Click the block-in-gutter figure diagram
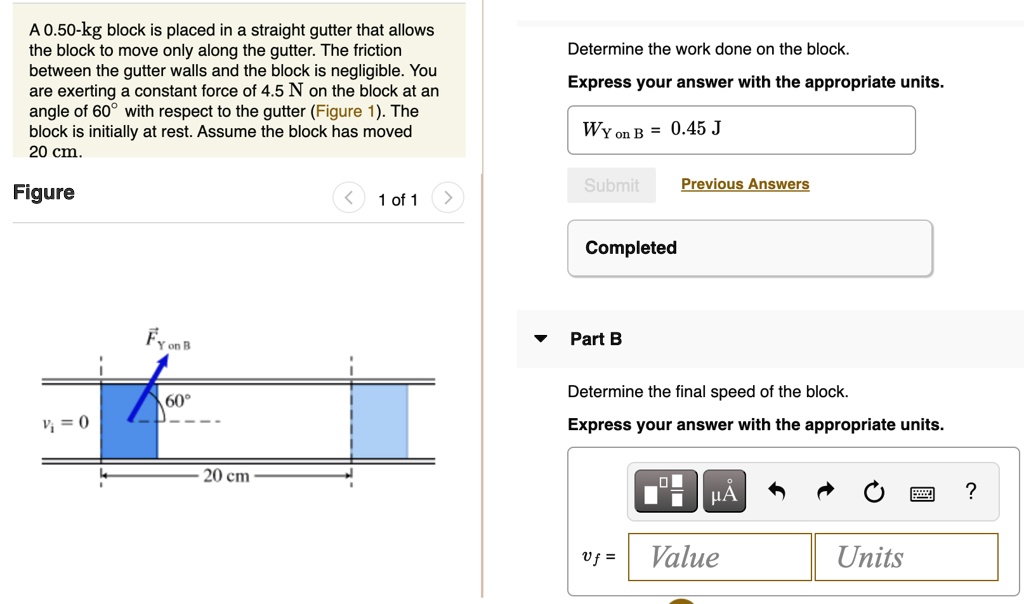The width and height of the screenshot is (1024, 604). (x=238, y=410)
